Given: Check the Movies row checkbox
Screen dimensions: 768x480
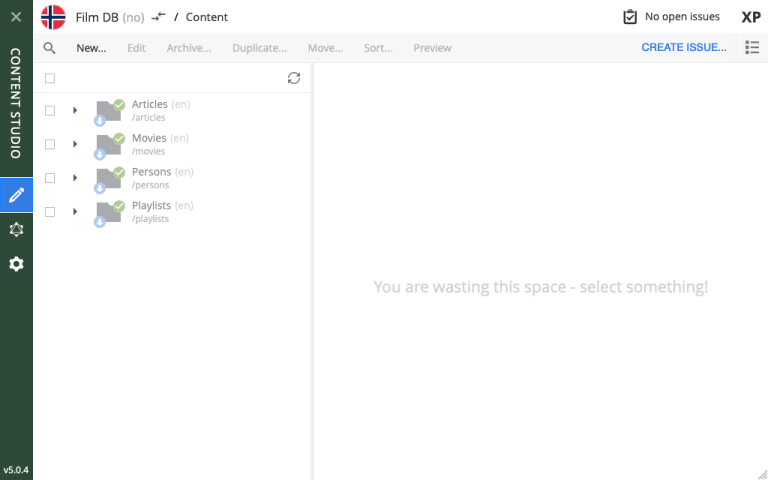Looking at the screenshot, I should click(x=50, y=144).
